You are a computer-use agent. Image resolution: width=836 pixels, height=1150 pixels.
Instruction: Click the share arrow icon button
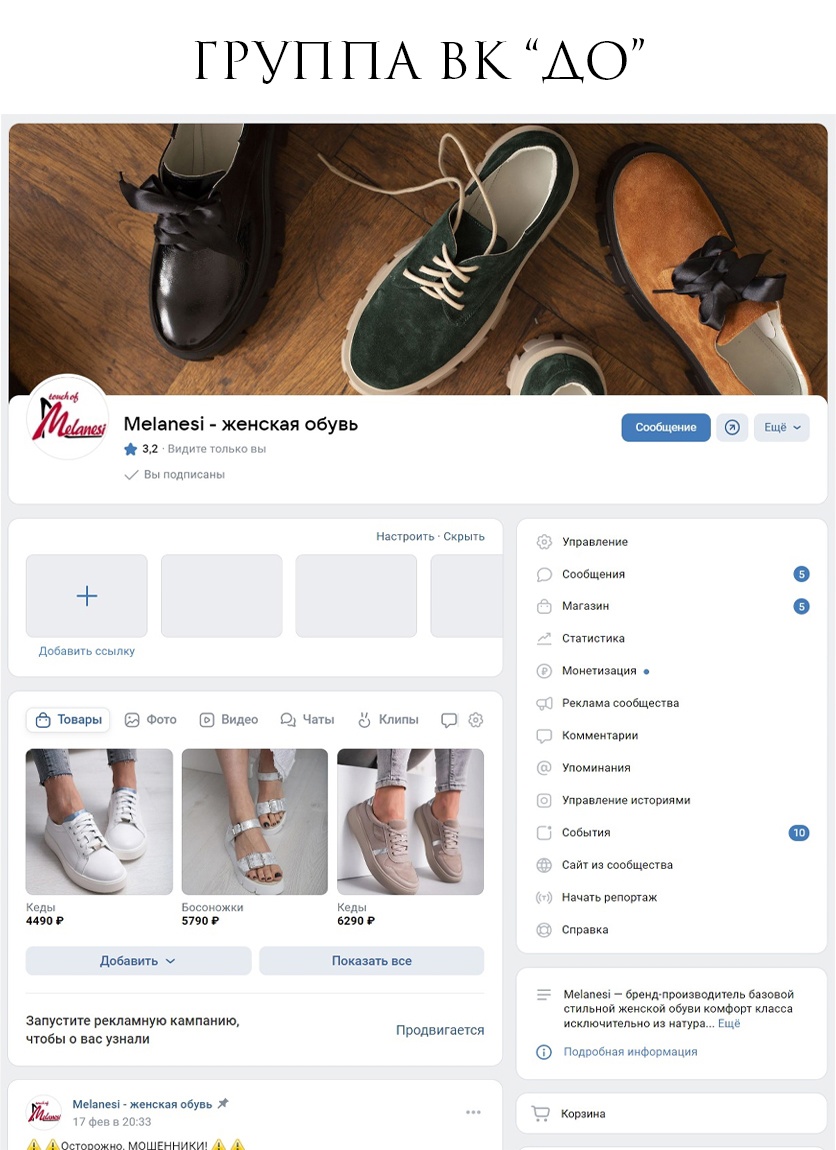732,427
